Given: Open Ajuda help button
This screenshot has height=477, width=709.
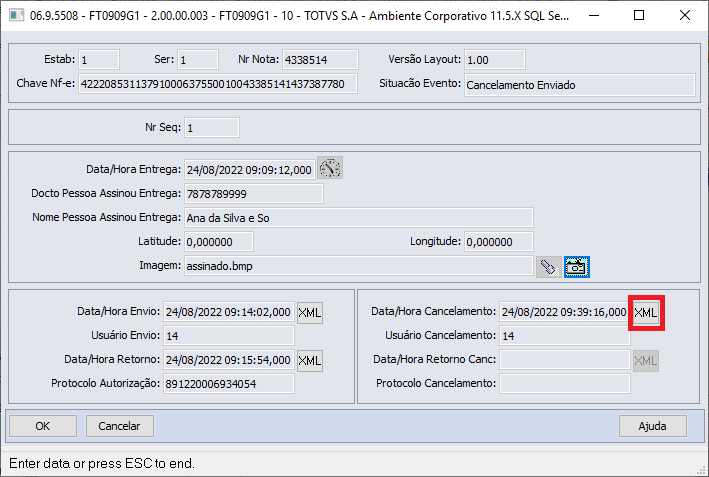Looking at the screenshot, I should click(x=652, y=426).
